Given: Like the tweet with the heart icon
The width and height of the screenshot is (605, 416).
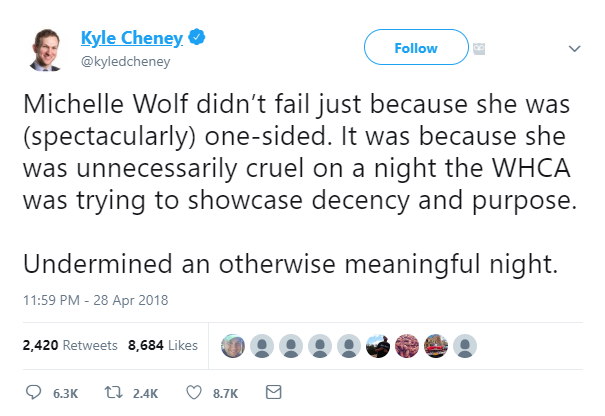Looking at the screenshot, I should click(x=194, y=393).
